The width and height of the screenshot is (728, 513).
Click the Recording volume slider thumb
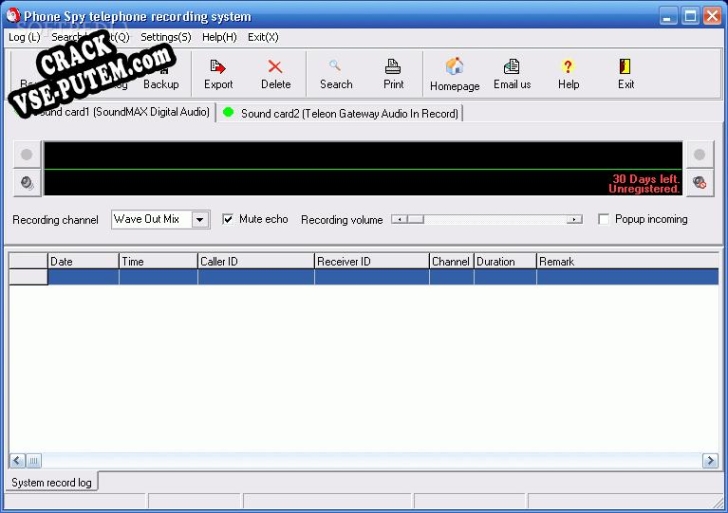point(416,219)
